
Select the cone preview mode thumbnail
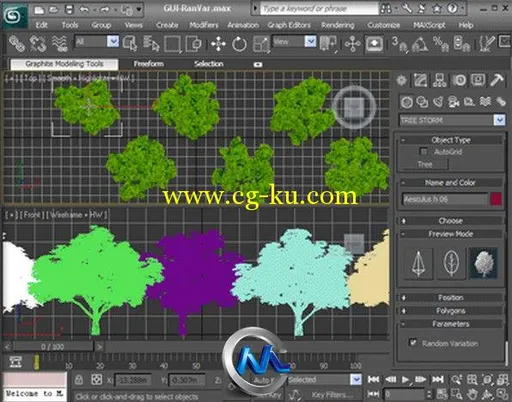click(419, 263)
